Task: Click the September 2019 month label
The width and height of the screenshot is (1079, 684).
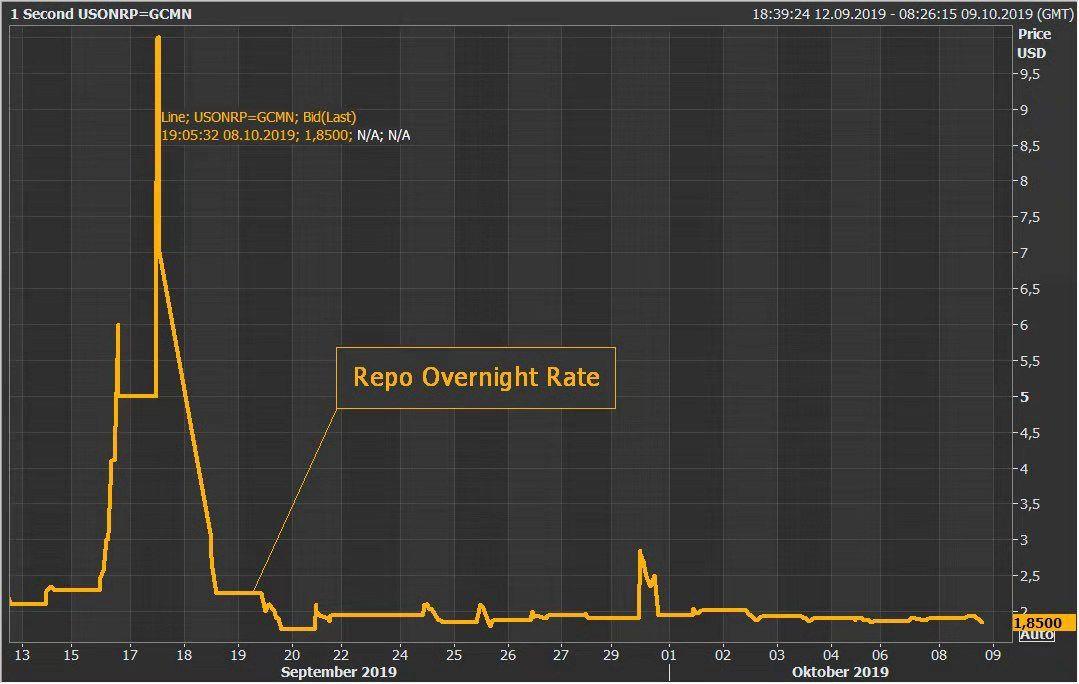Action: point(338,672)
